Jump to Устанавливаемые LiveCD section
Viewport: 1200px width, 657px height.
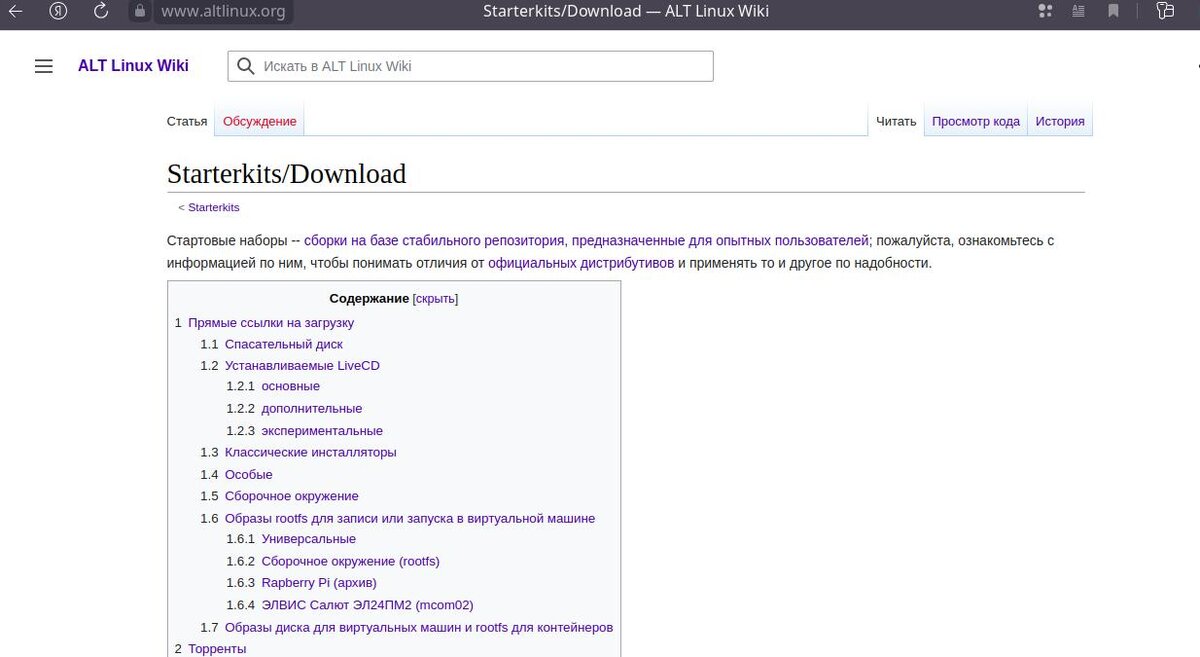tap(302, 366)
